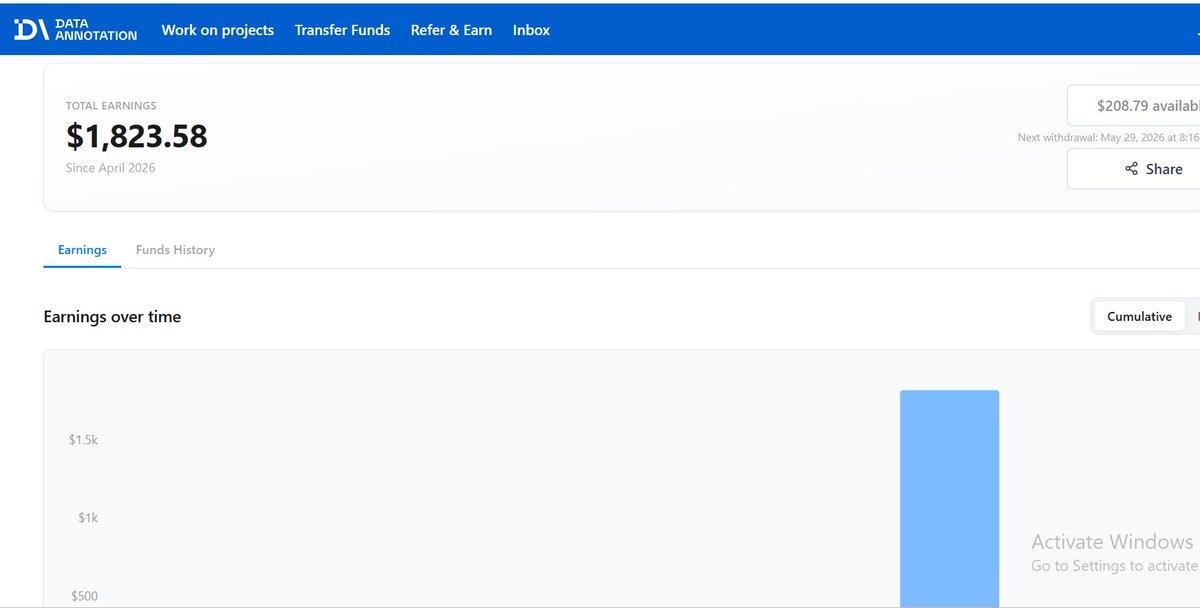1200x608 pixels.
Task: Click the Earnings over time heading
Action: (x=112, y=317)
